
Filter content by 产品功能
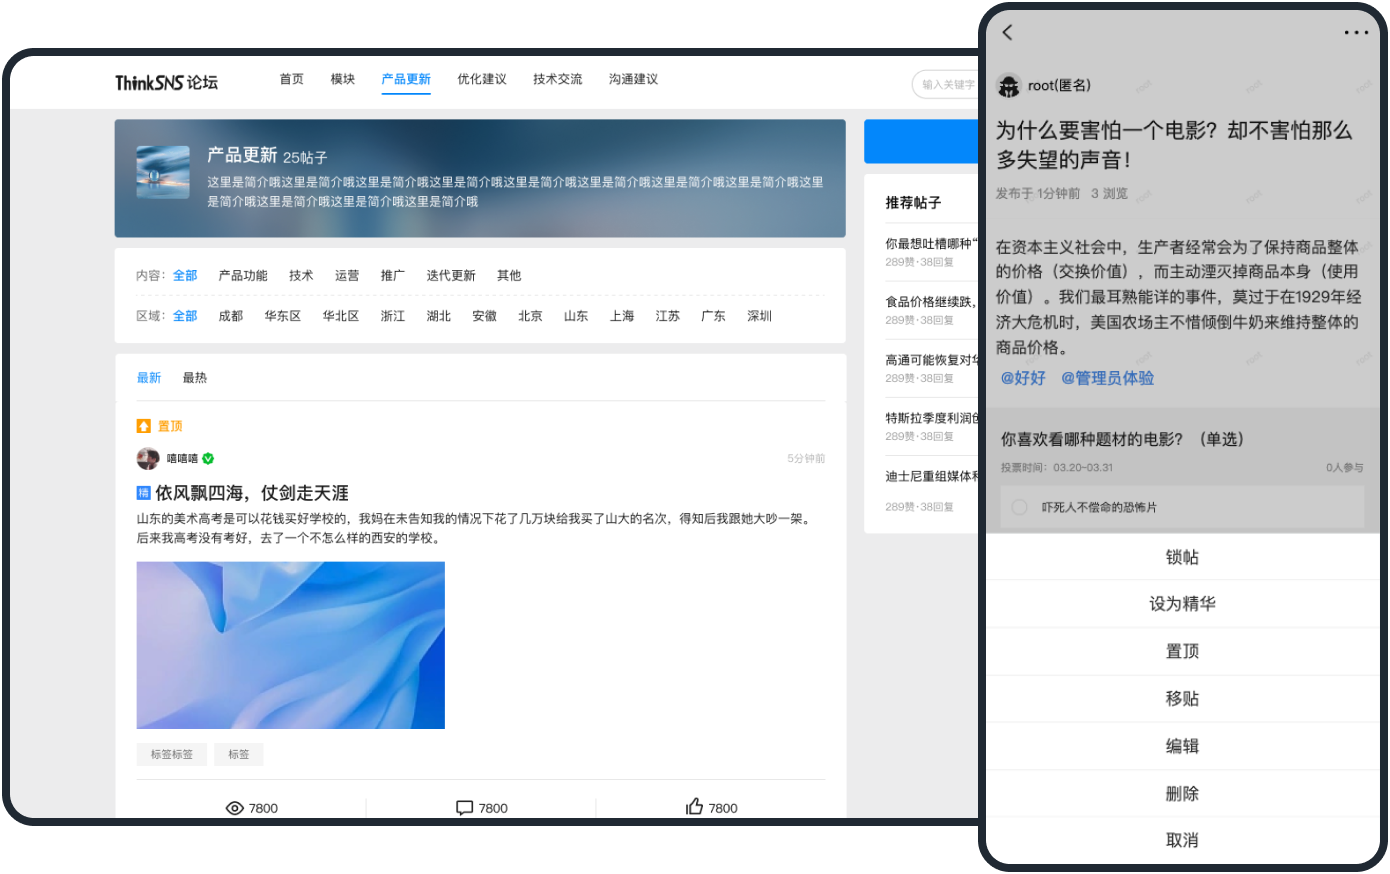coord(243,276)
